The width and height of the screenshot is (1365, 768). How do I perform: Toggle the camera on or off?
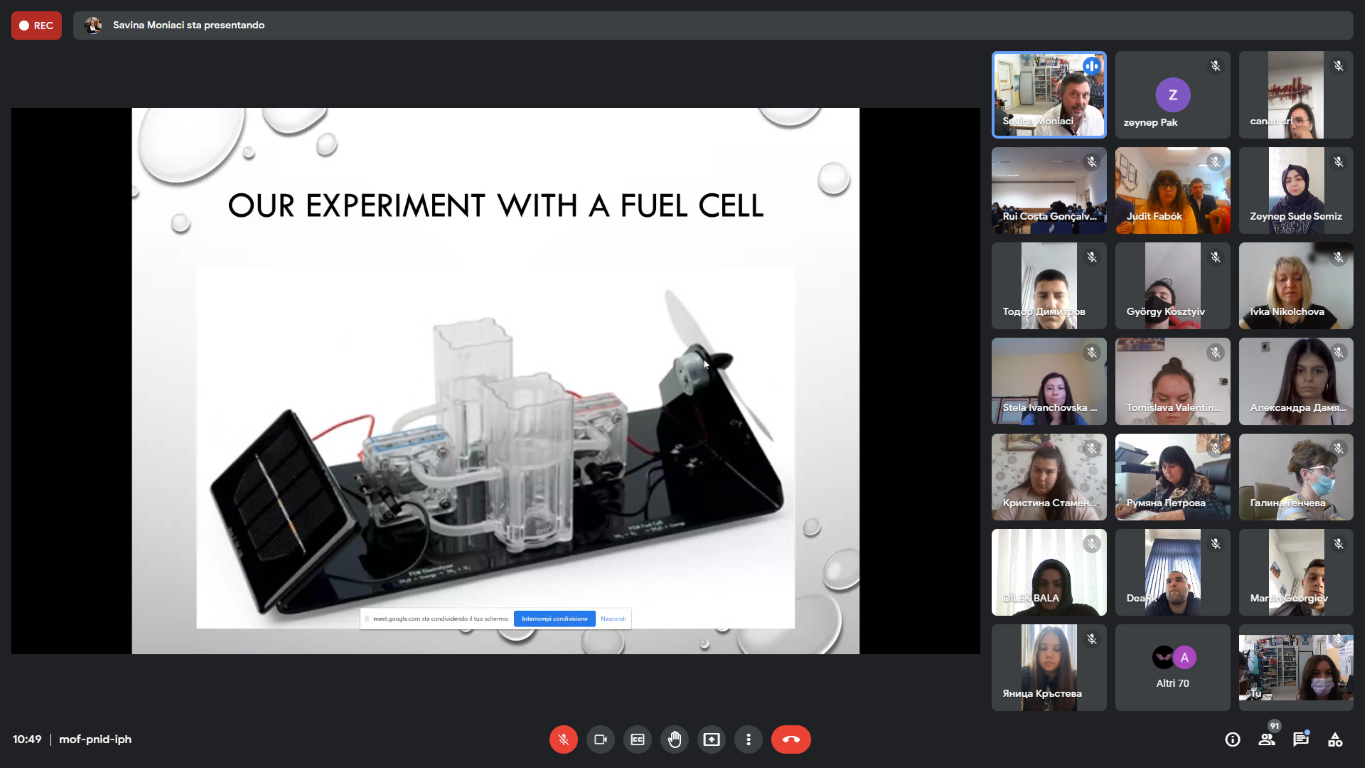pyautogui.click(x=600, y=739)
